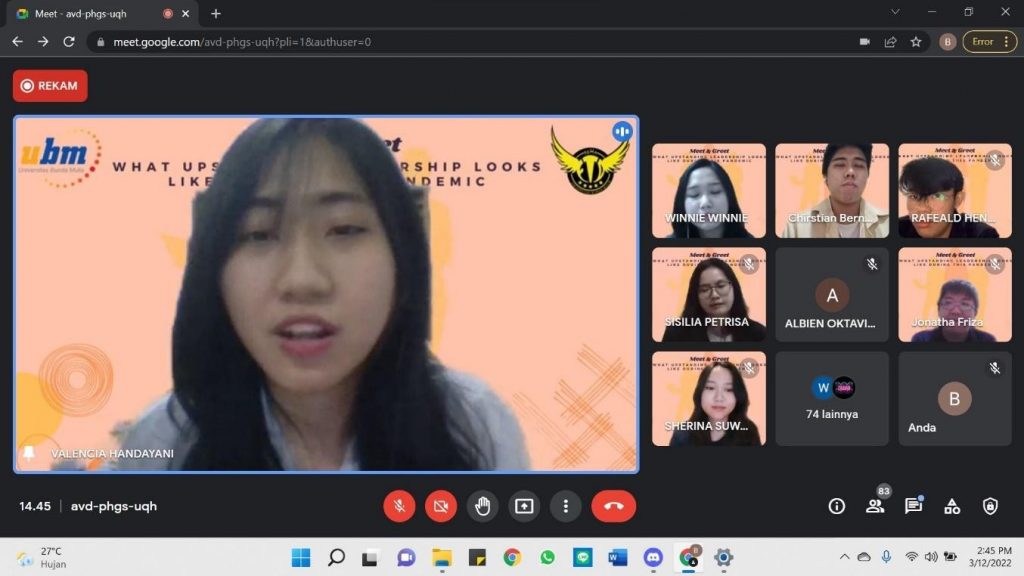Open LINE app from taskbar
This screenshot has width=1024, height=576.
[x=583, y=558]
